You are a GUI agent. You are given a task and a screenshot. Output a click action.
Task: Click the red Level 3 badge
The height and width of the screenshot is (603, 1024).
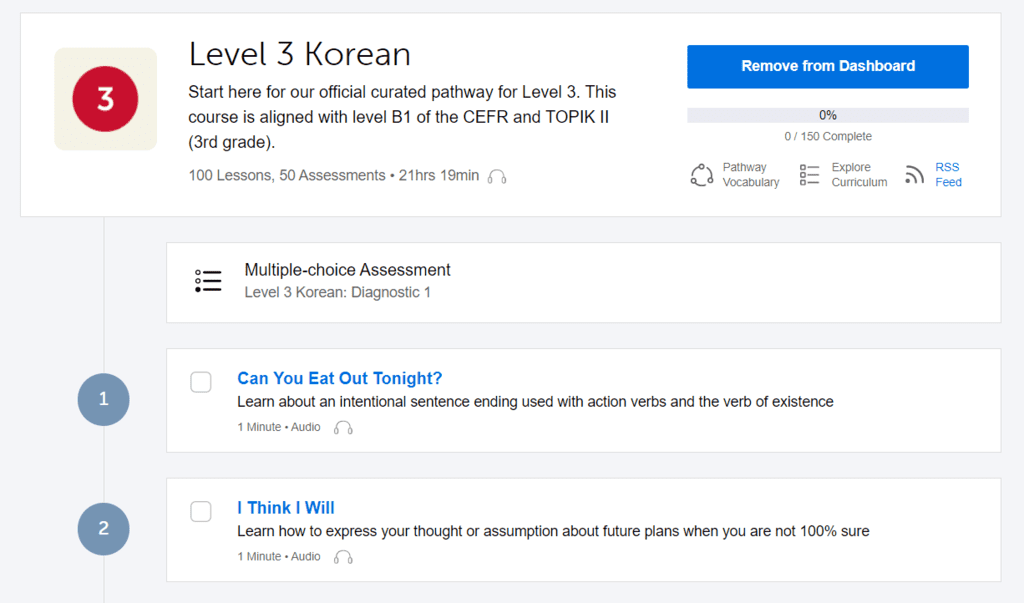point(105,98)
